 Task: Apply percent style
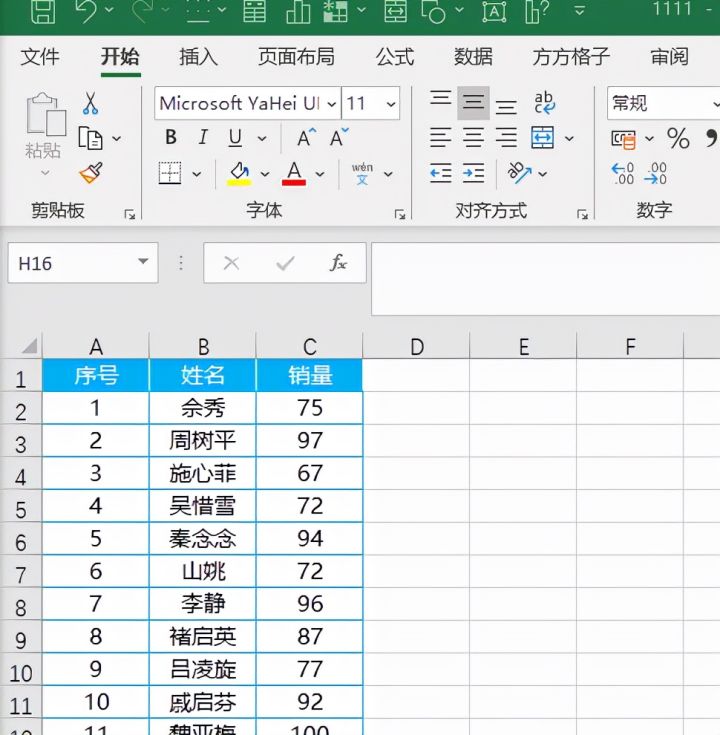pyautogui.click(x=678, y=138)
